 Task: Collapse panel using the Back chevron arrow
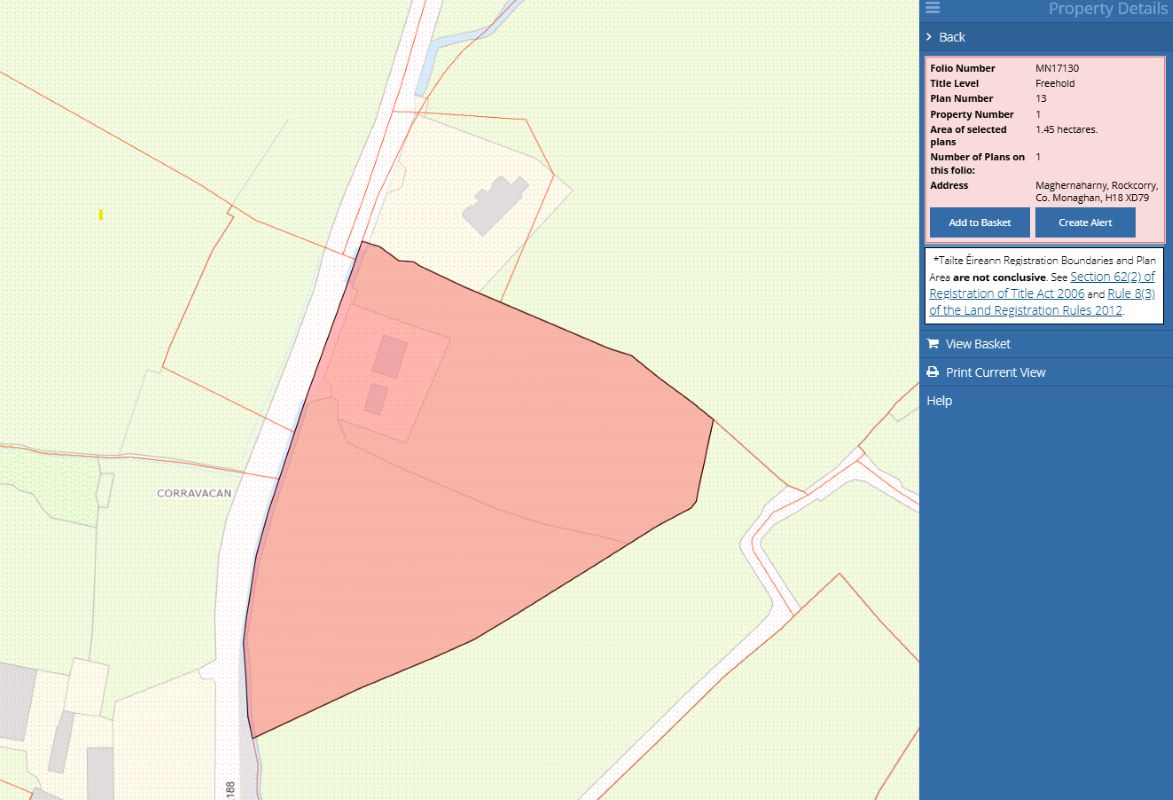coord(929,37)
